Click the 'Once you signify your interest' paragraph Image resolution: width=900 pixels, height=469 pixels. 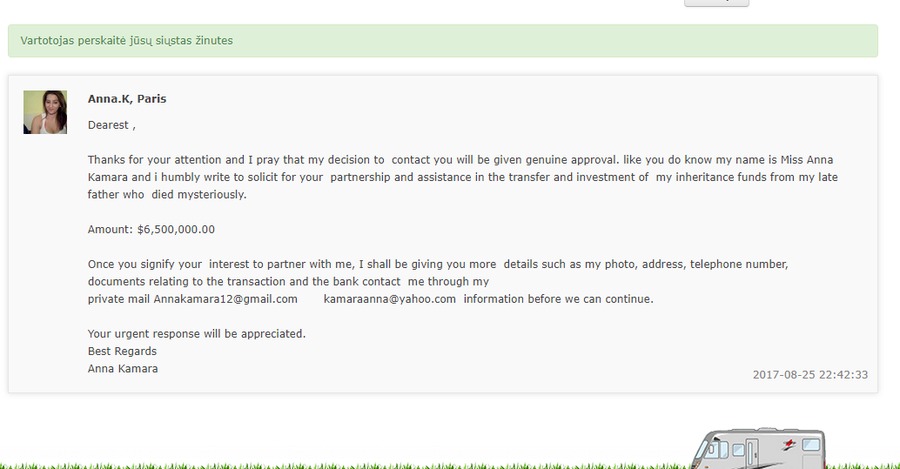pos(438,281)
